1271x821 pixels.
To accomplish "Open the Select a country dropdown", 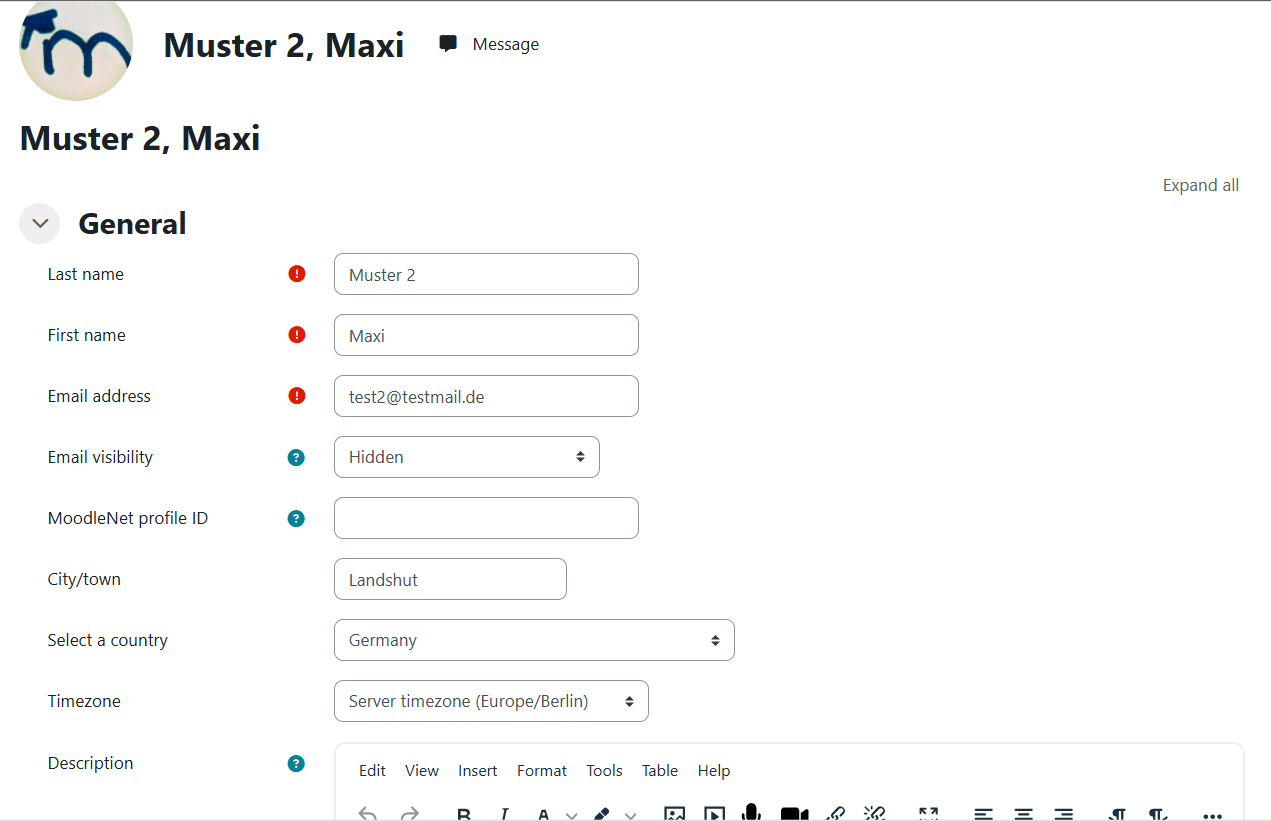I will coord(534,640).
